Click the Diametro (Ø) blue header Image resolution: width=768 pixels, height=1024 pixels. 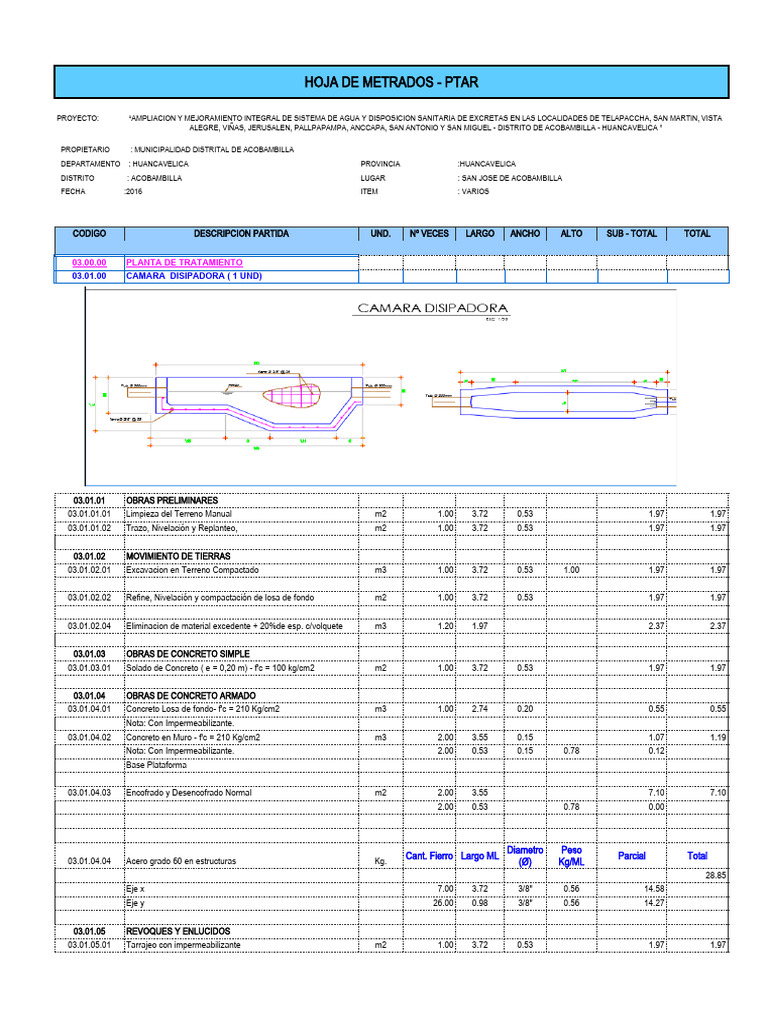[x=525, y=856]
